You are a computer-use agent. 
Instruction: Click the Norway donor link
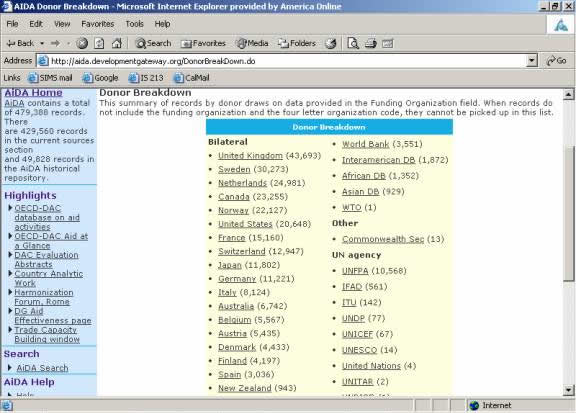233,211
